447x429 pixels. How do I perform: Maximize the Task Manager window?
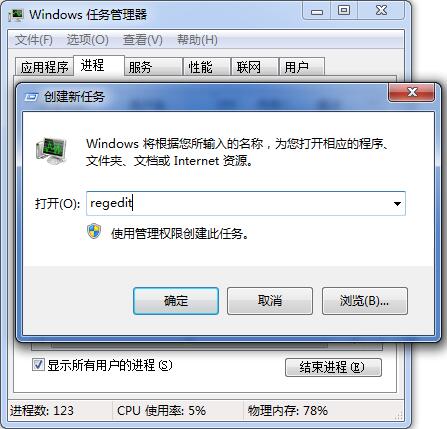(x=344, y=11)
